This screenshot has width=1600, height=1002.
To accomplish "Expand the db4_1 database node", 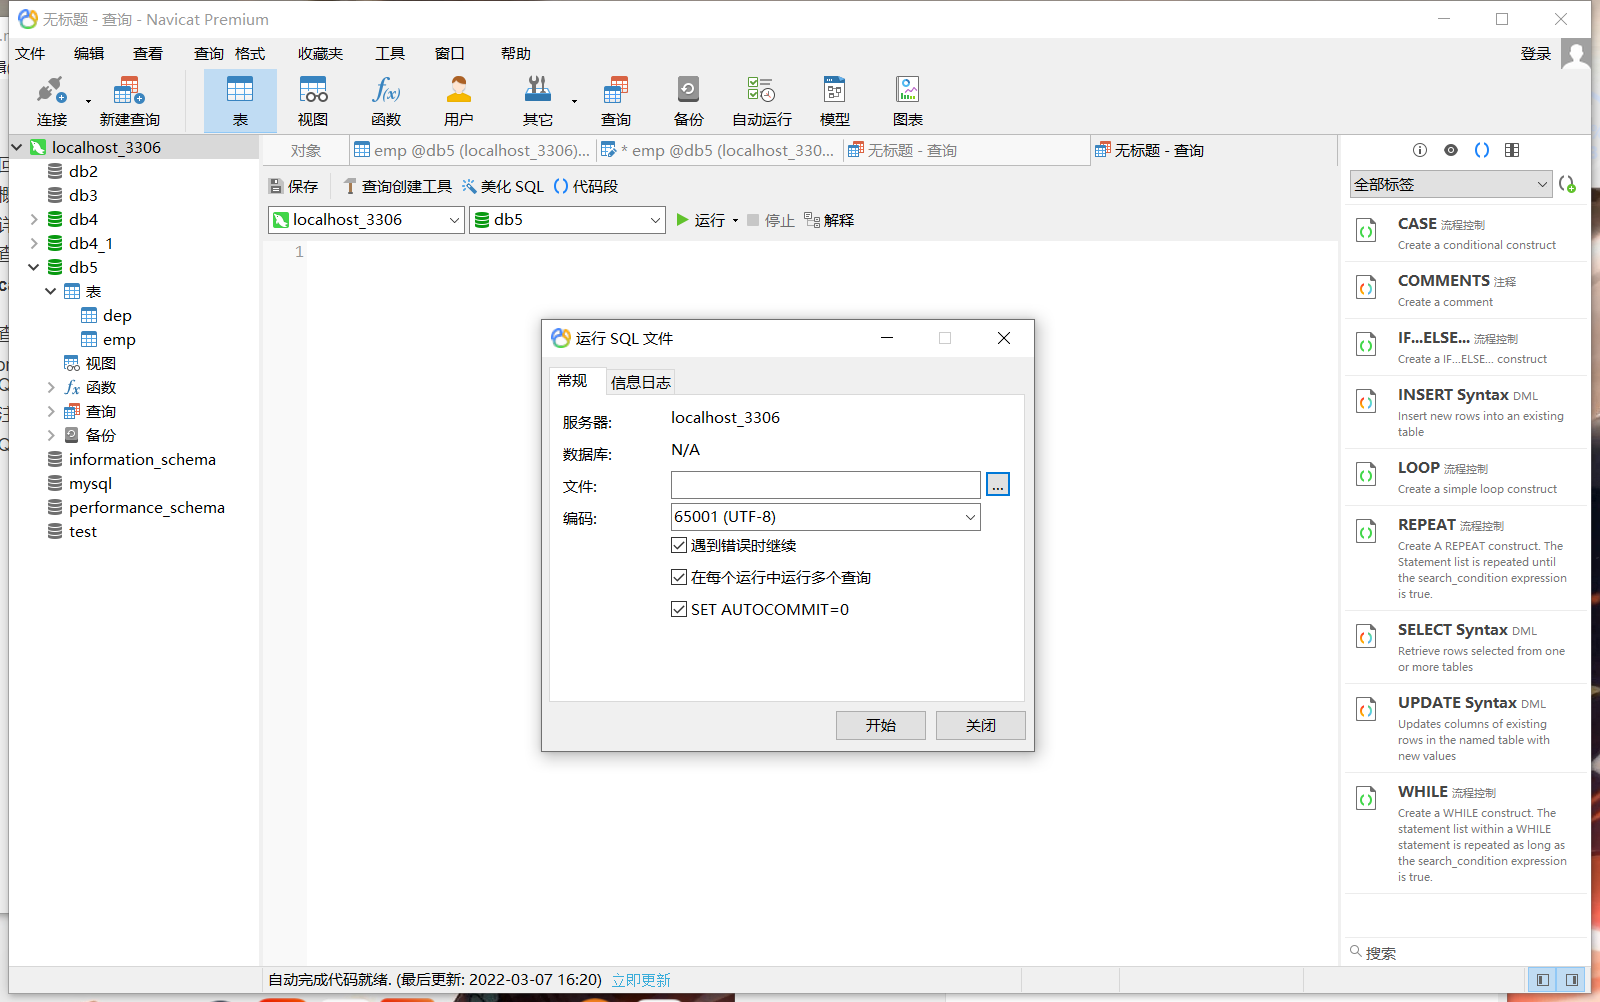I will point(34,243).
